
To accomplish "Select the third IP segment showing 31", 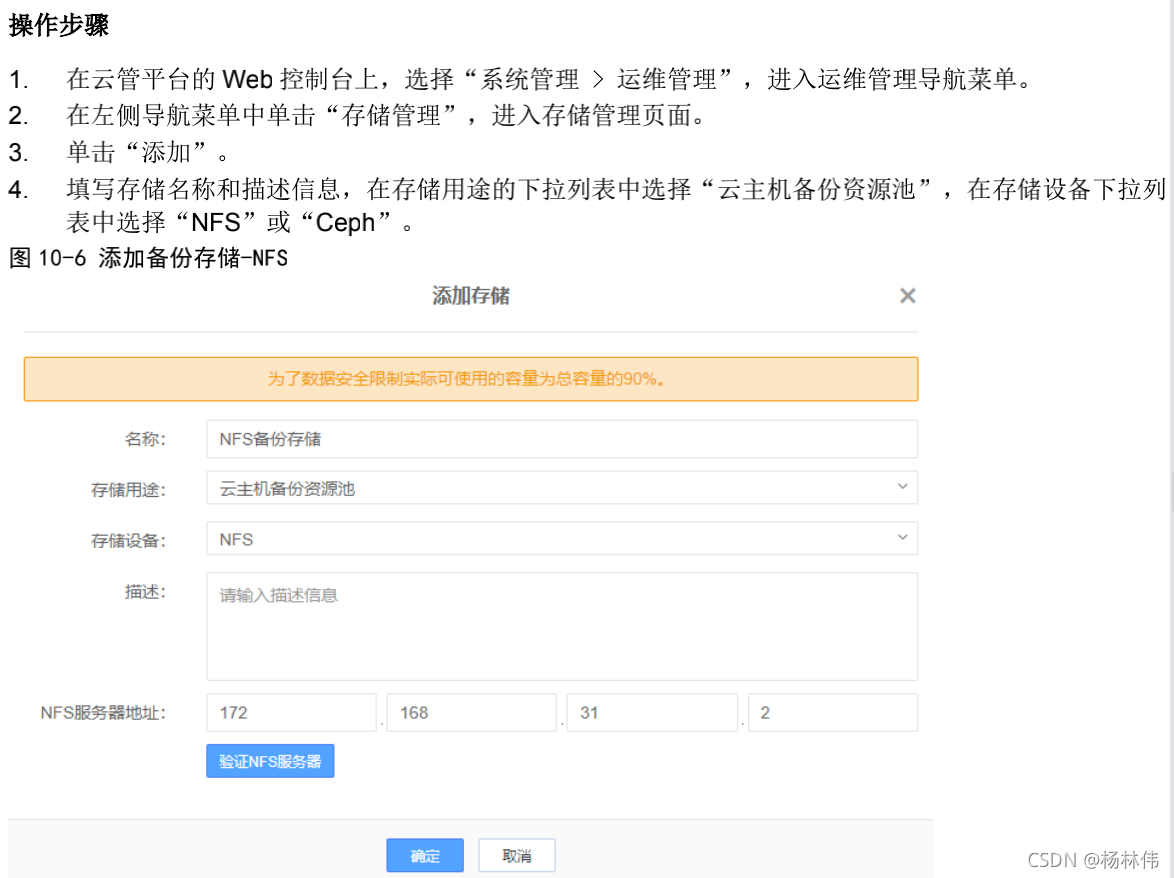I will 652,712.
